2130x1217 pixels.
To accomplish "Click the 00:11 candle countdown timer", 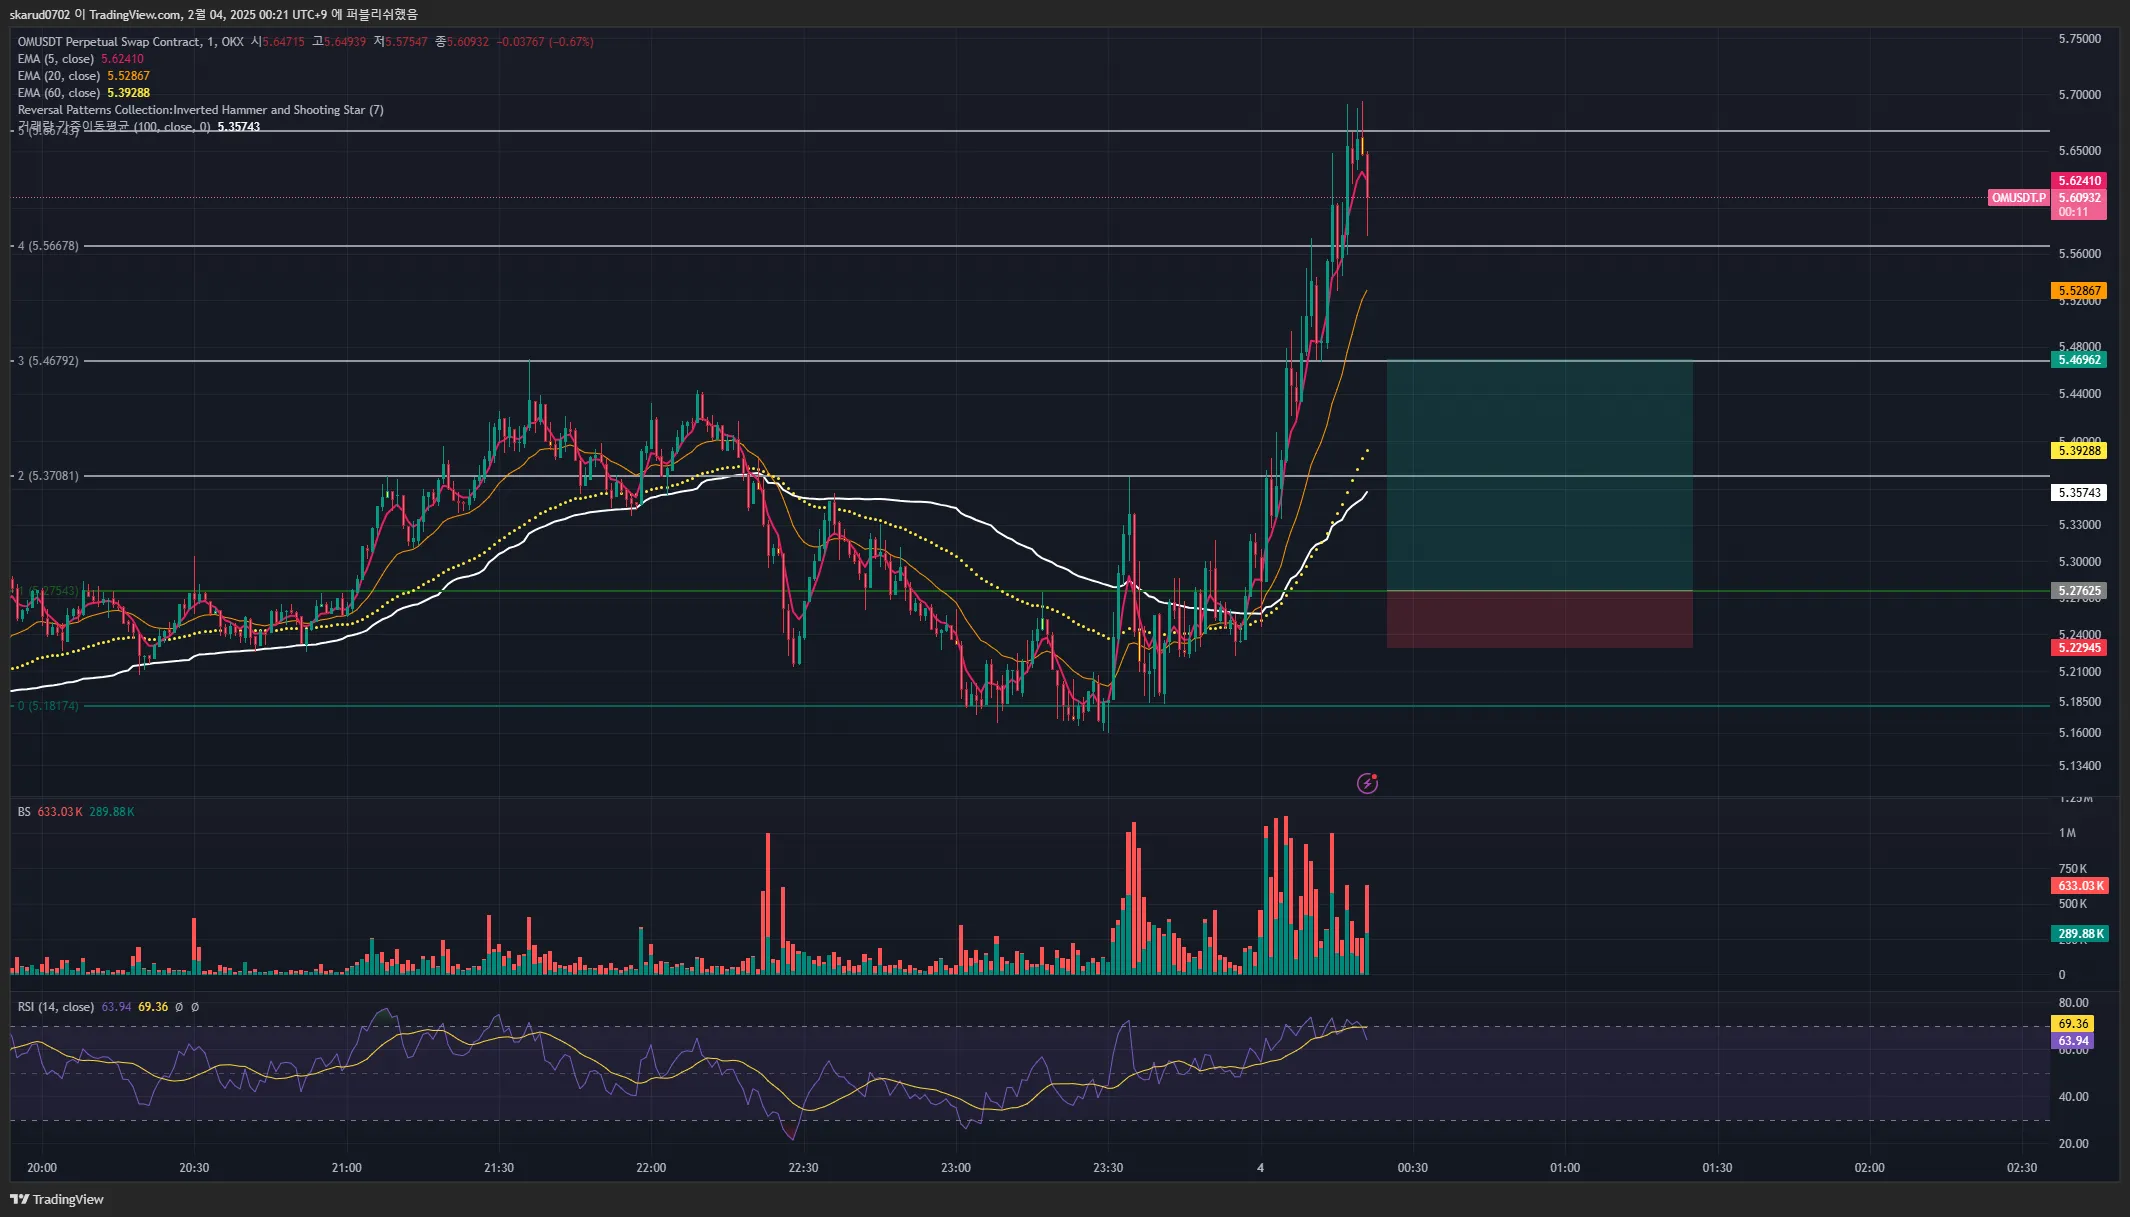I will (2073, 212).
